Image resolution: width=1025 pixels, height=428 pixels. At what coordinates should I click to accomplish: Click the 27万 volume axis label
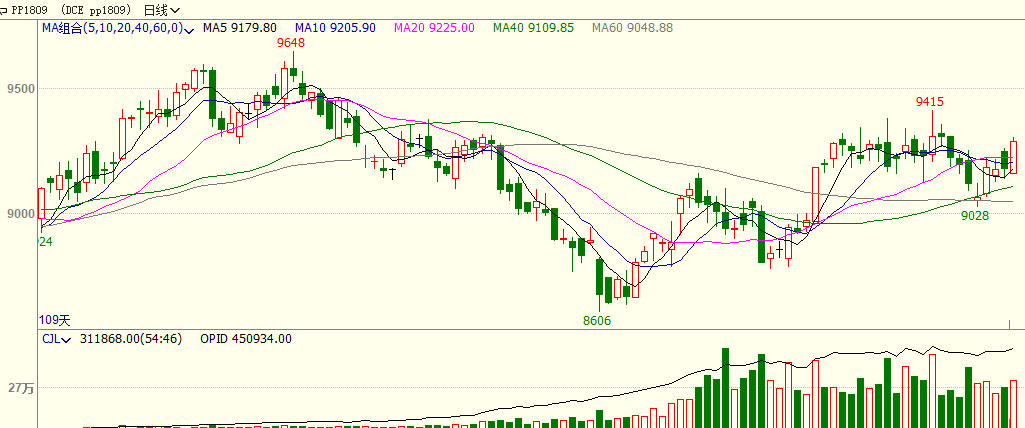click(20, 388)
